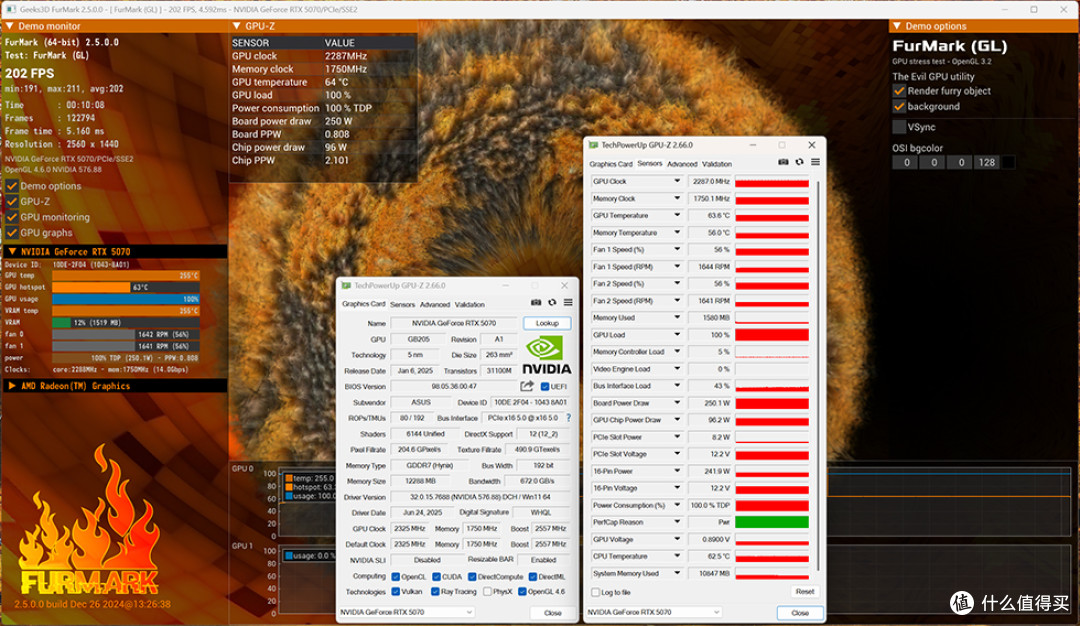Uncheck Render furry object option
This screenshot has width=1080, height=626.
899,91
